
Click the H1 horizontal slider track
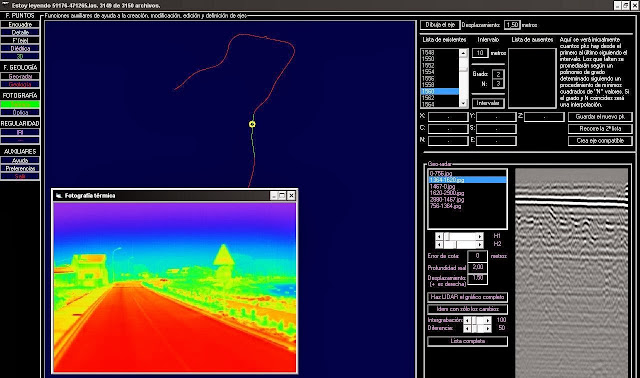coord(460,236)
